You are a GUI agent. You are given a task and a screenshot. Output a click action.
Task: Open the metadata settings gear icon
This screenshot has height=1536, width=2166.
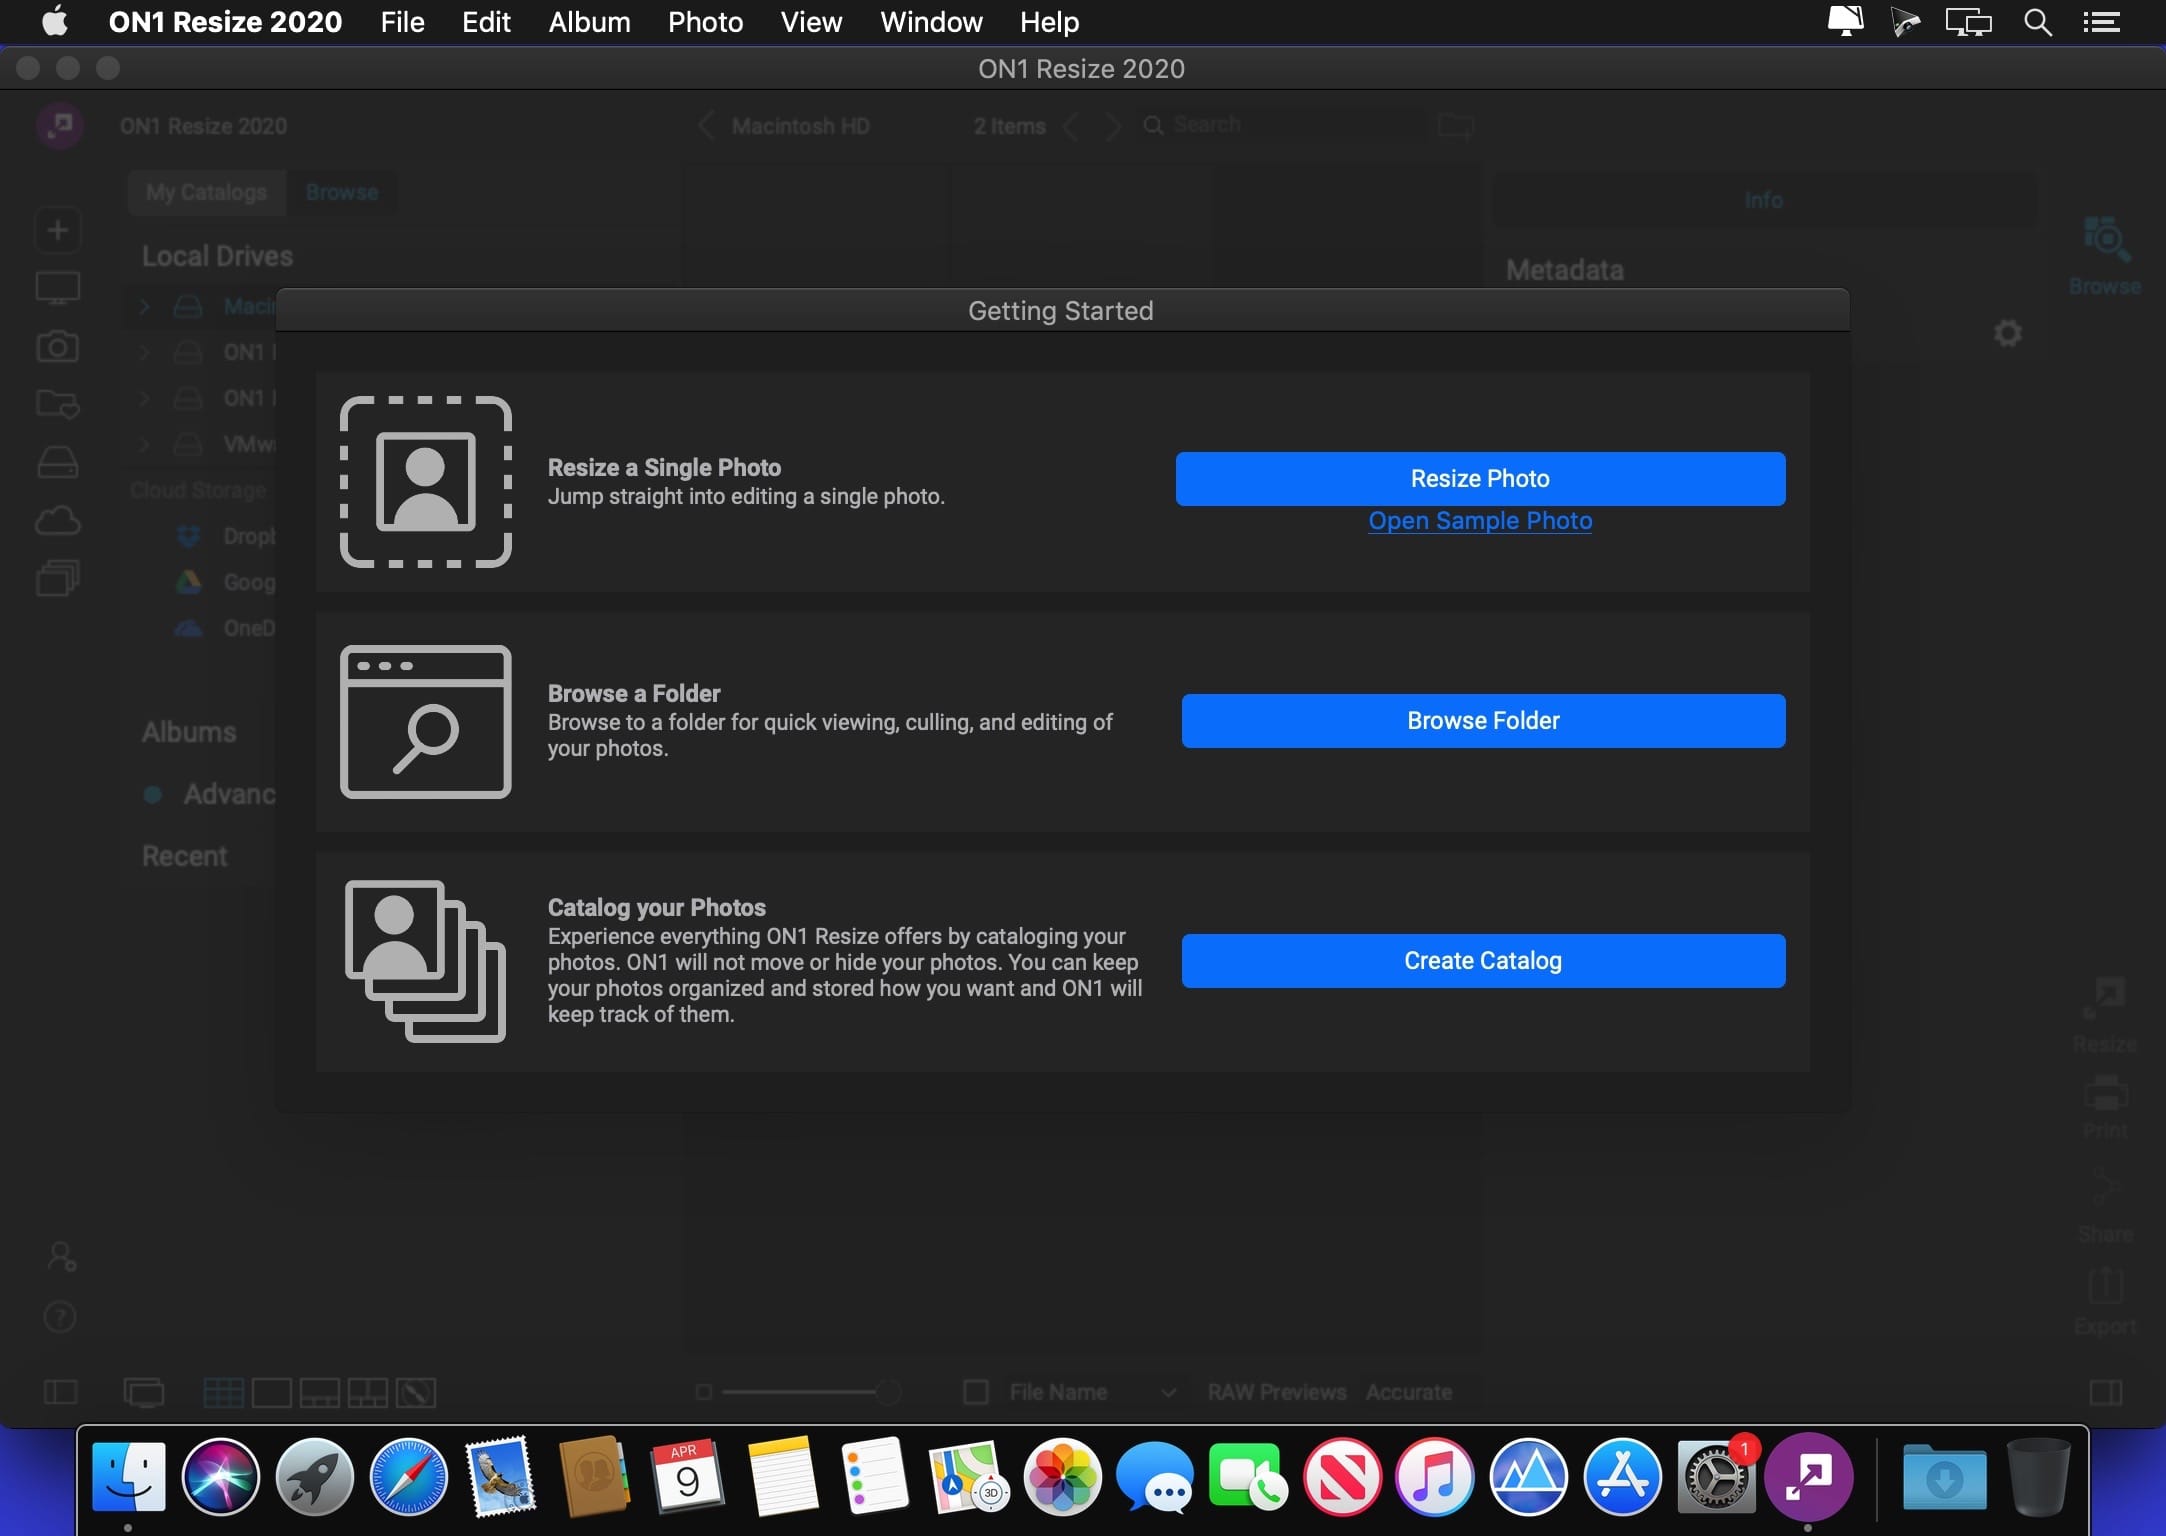[x=2008, y=333]
